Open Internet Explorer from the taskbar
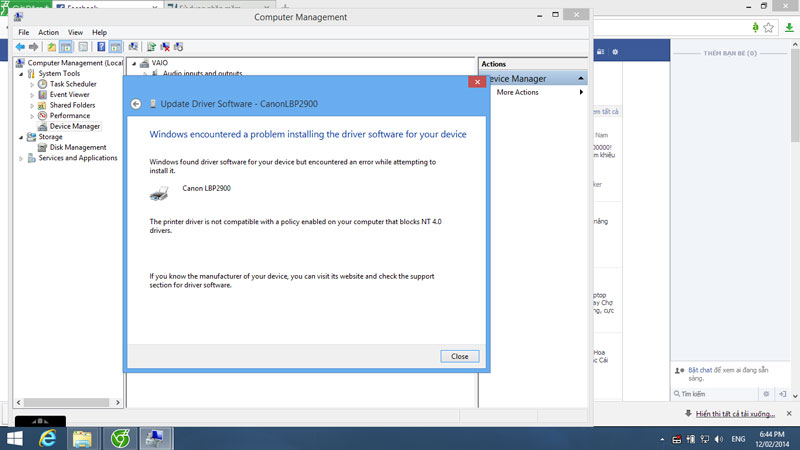This screenshot has width=800, height=450. point(47,438)
